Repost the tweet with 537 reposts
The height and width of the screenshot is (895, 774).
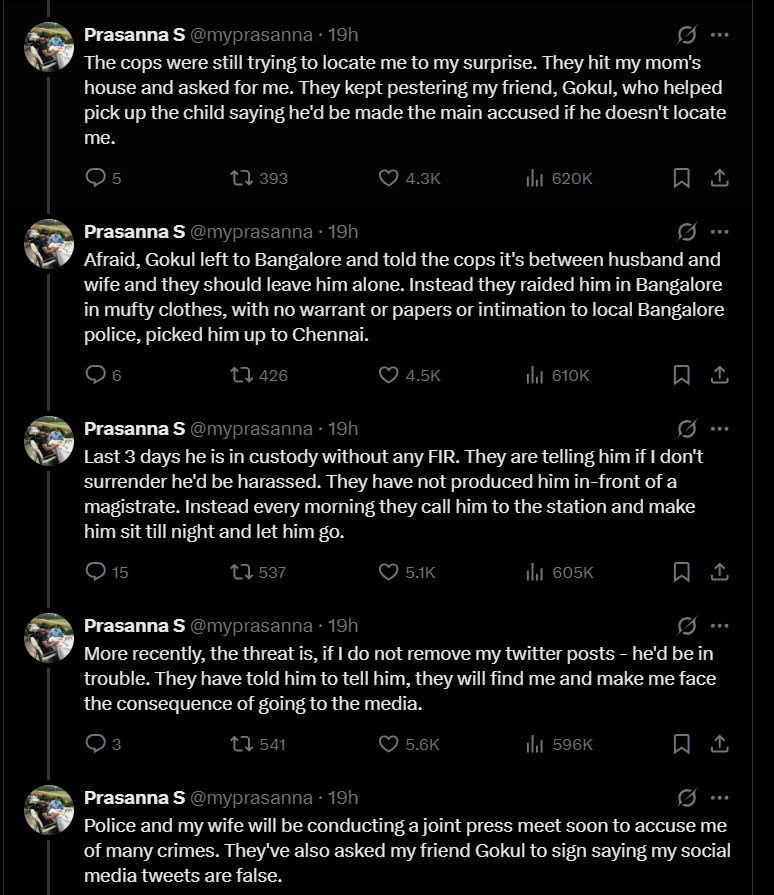pos(241,572)
